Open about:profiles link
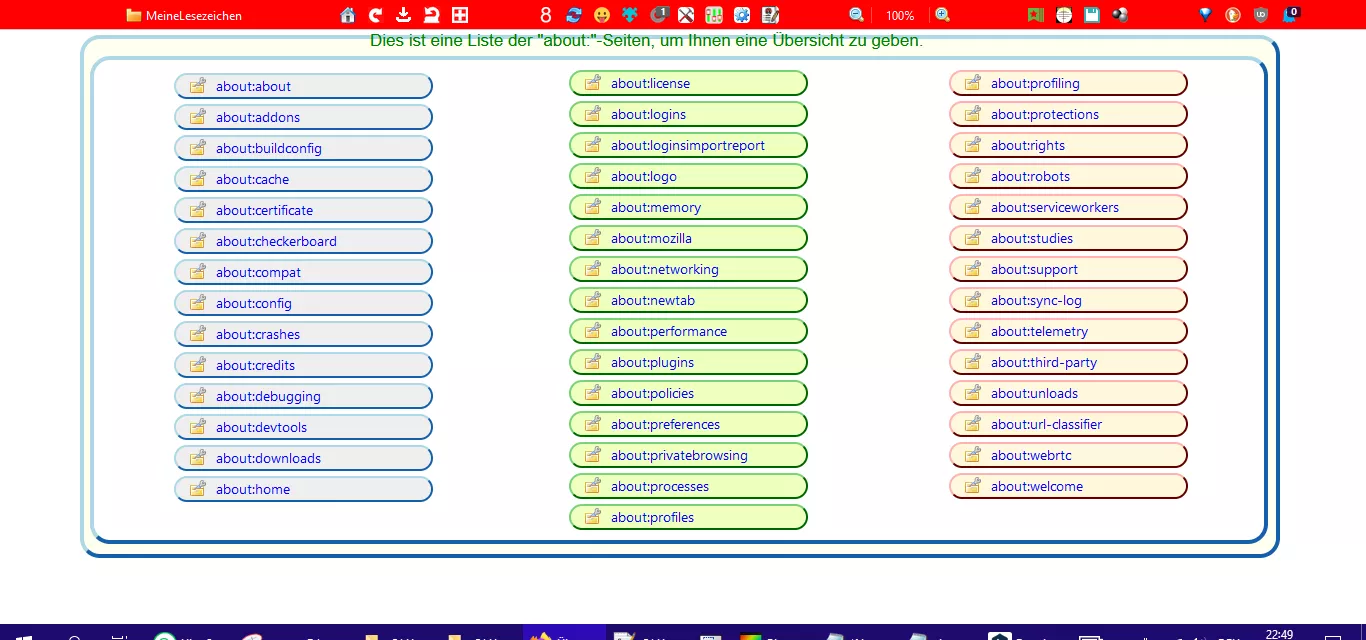This screenshot has height=640, width=1366. [x=688, y=517]
